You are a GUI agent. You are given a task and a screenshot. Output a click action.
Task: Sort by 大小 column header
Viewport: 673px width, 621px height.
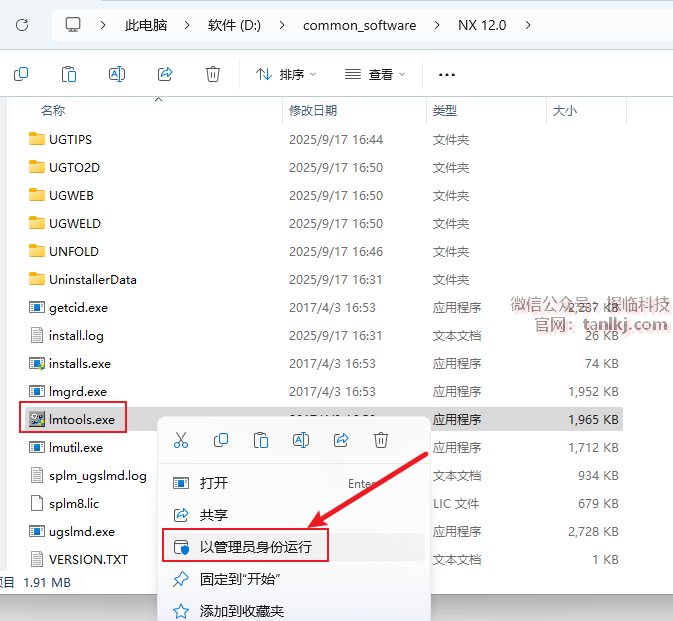pyautogui.click(x=565, y=111)
